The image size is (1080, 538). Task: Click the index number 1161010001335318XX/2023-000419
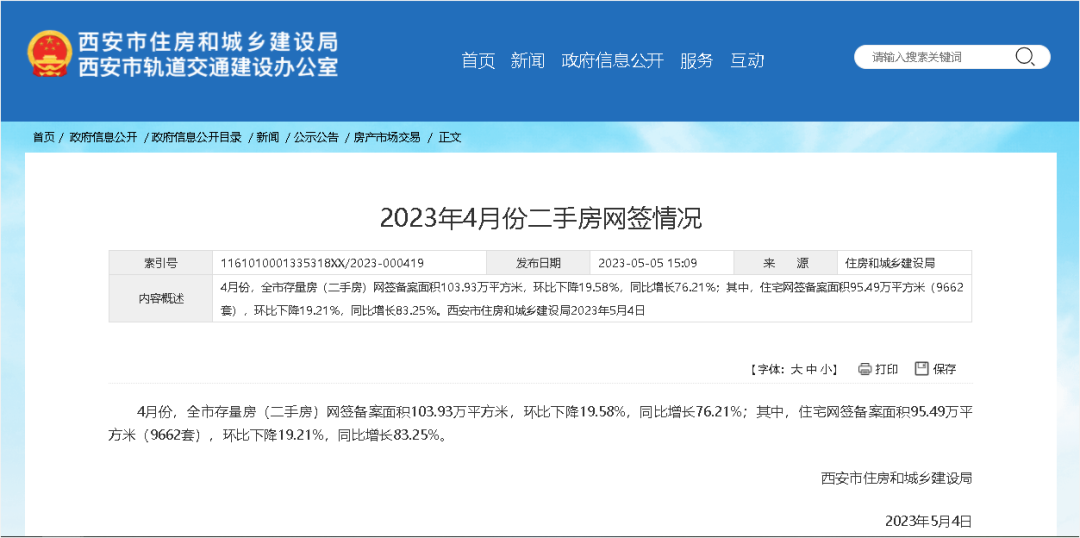click(322, 263)
